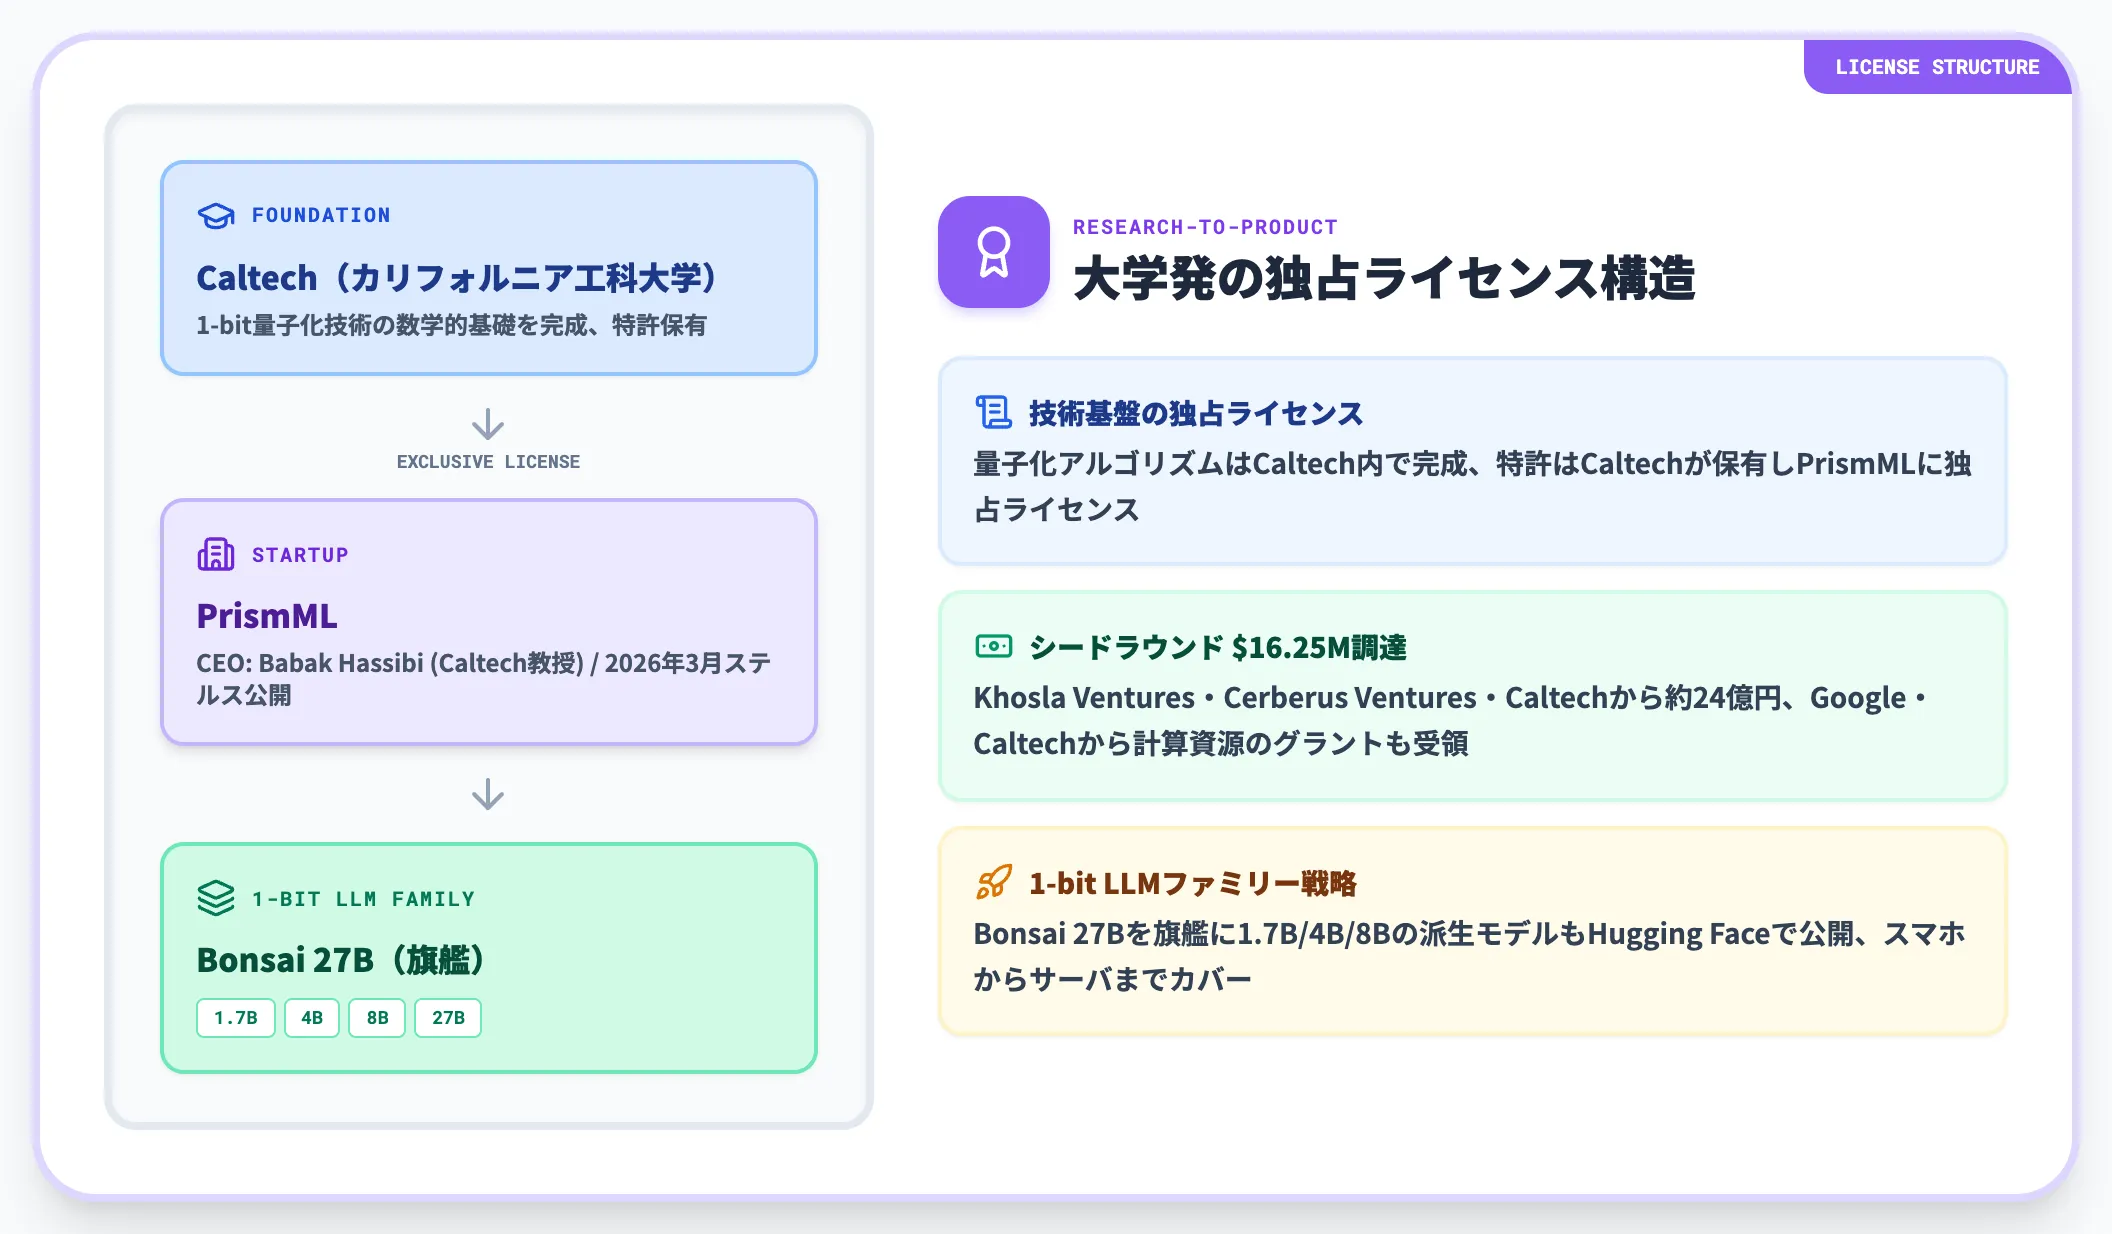The width and height of the screenshot is (2112, 1234).
Task: Select the 8B model chip
Action: click(x=377, y=1018)
